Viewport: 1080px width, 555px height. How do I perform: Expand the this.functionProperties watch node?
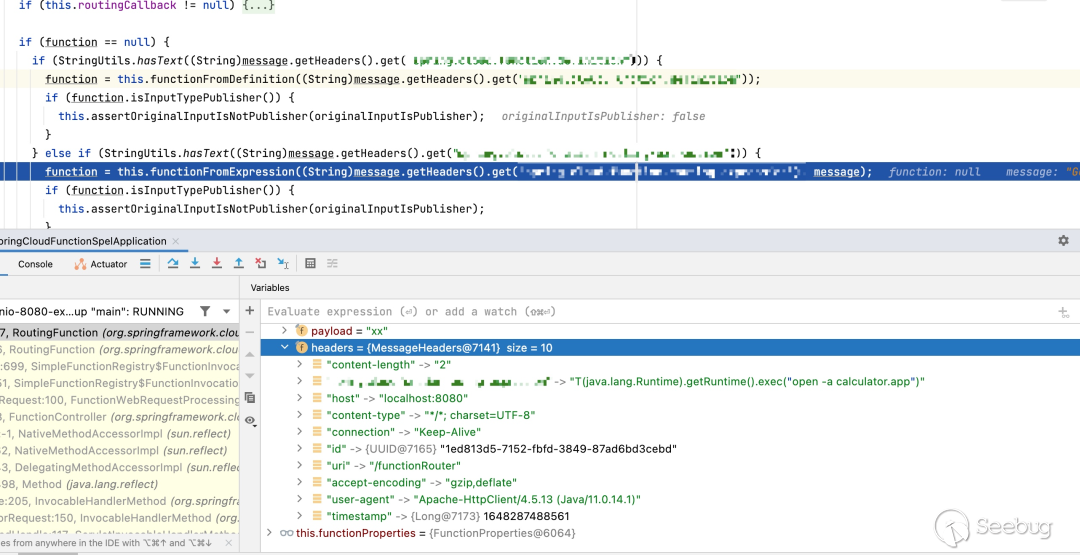coord(269,534)
